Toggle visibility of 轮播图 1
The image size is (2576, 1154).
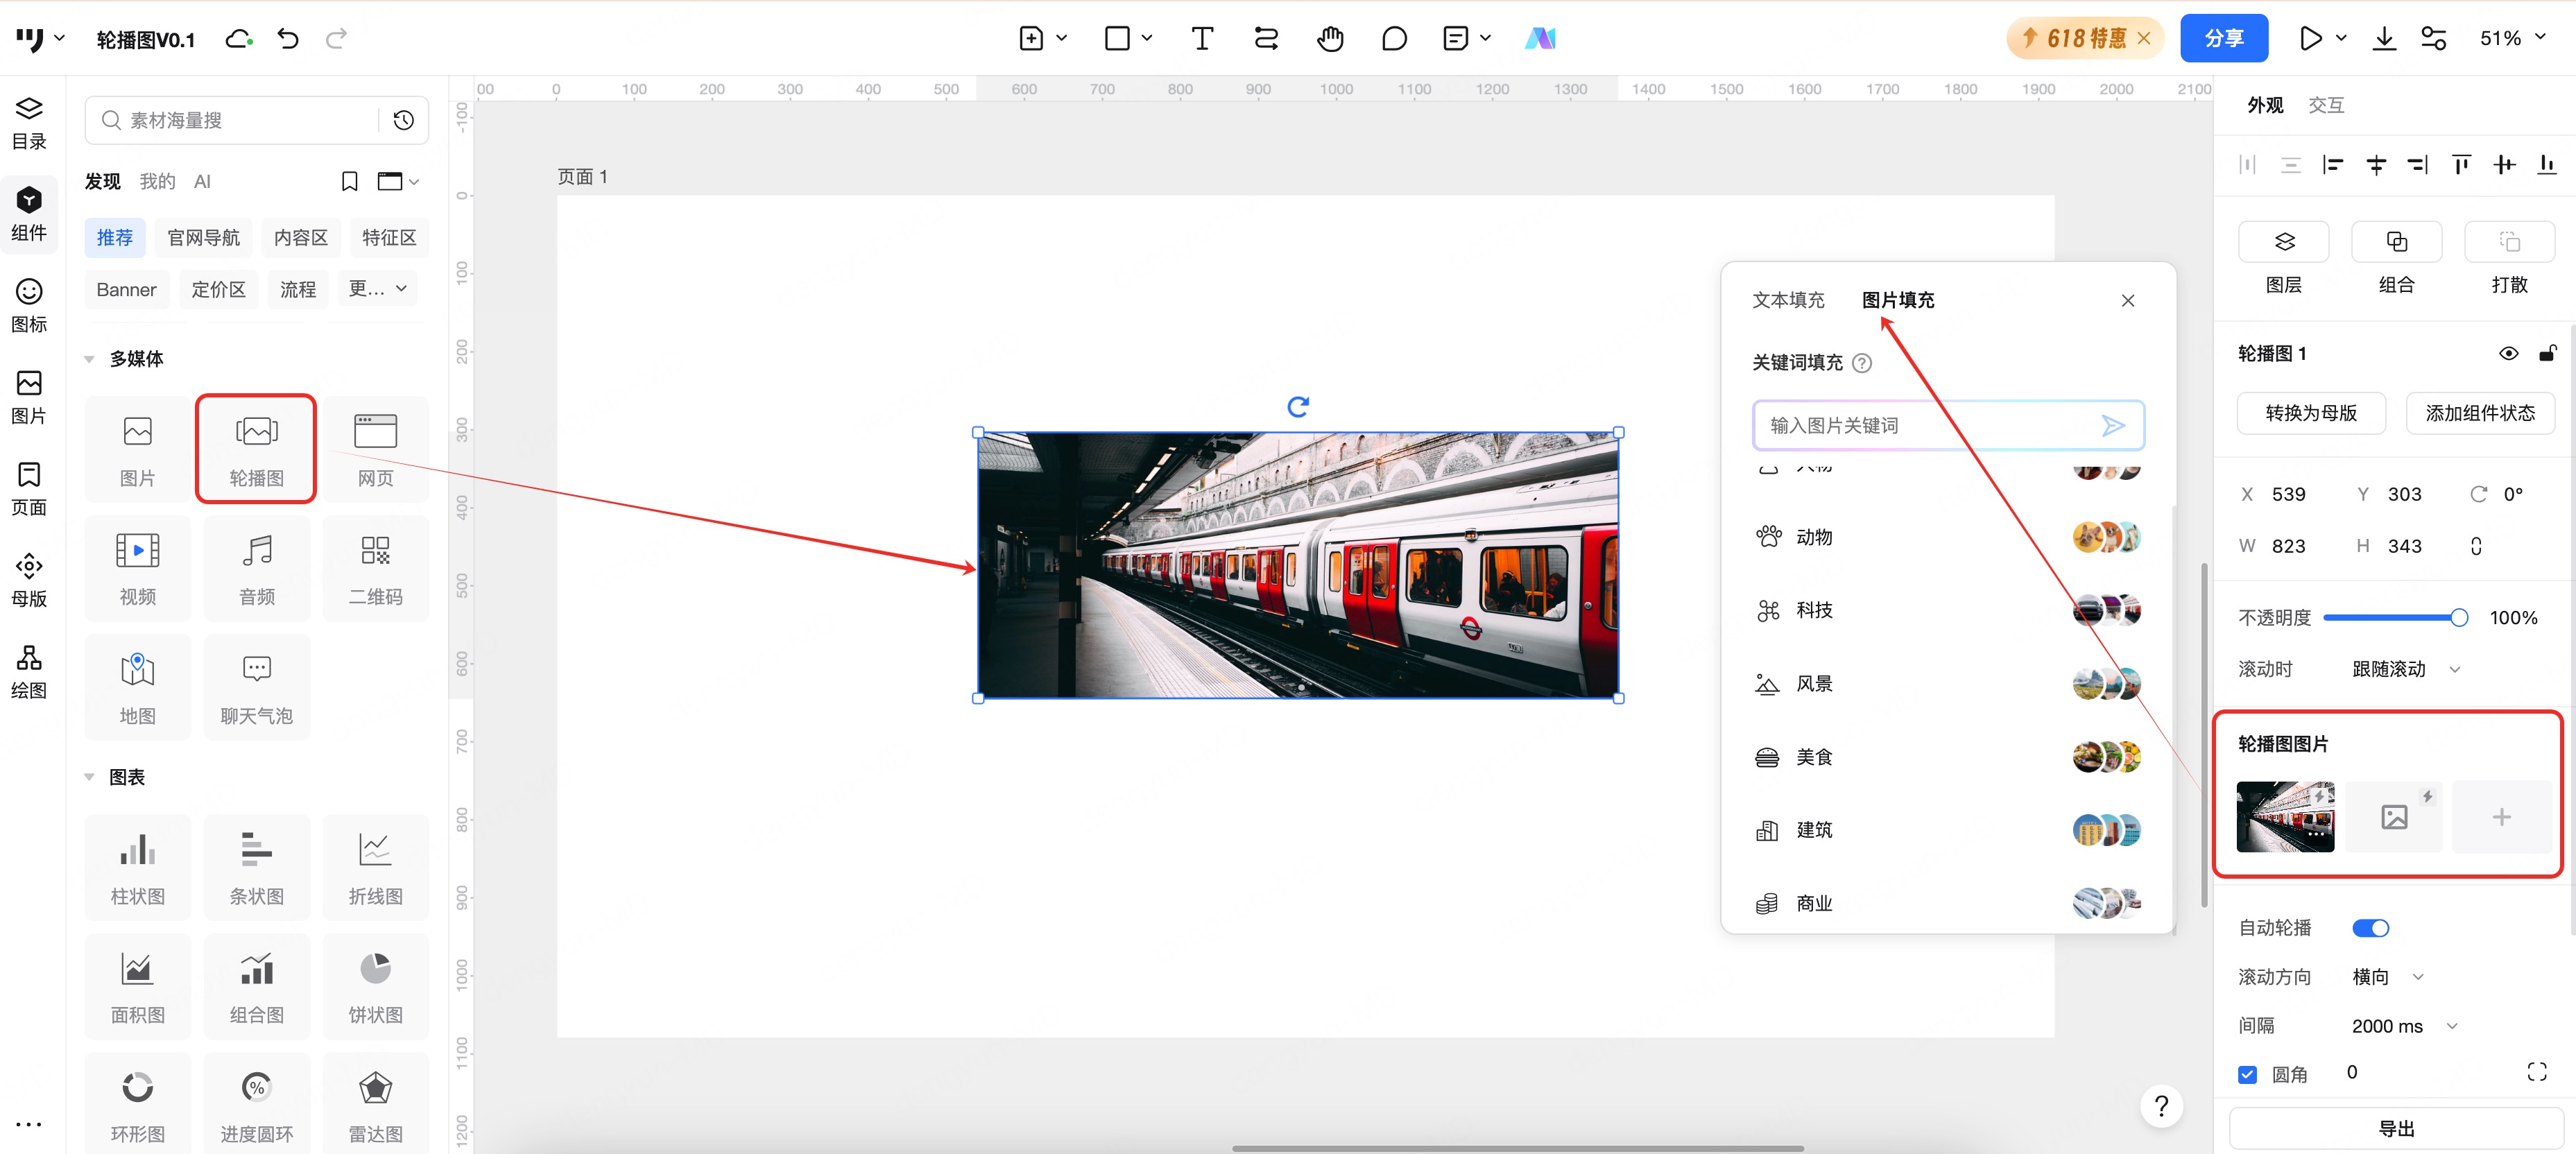(2508, 353)
